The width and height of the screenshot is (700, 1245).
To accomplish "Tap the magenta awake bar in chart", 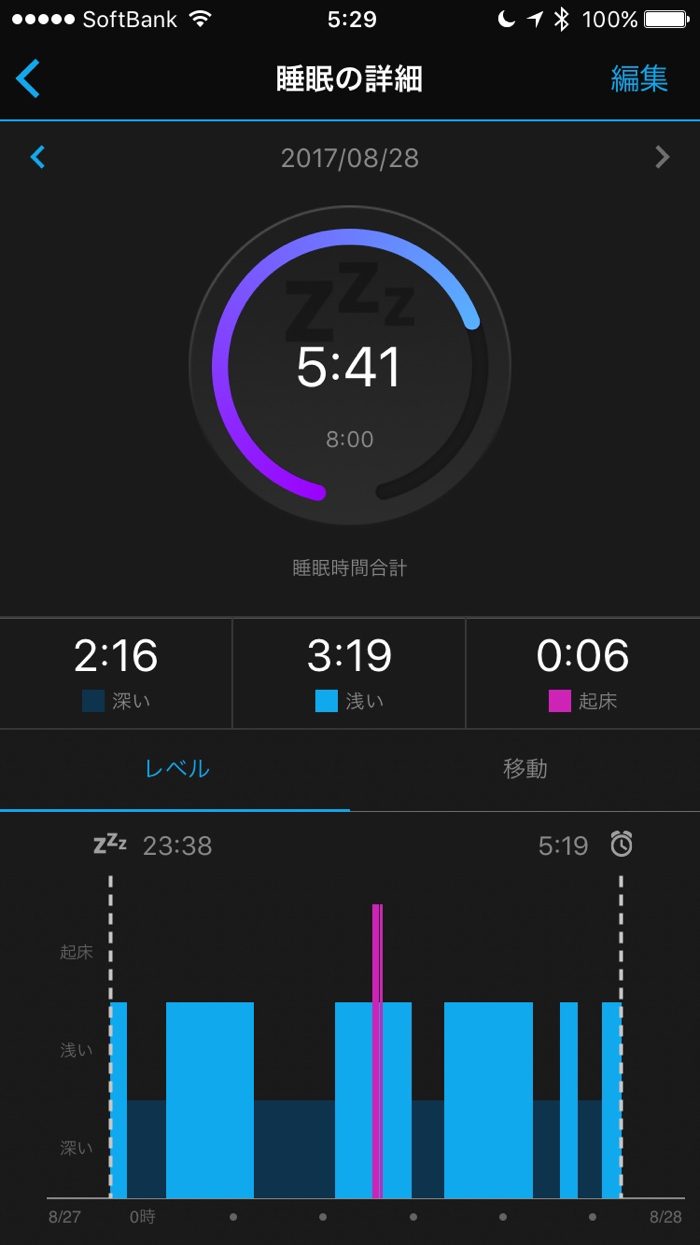I will pyautogui.click(x=377, y=1050).
